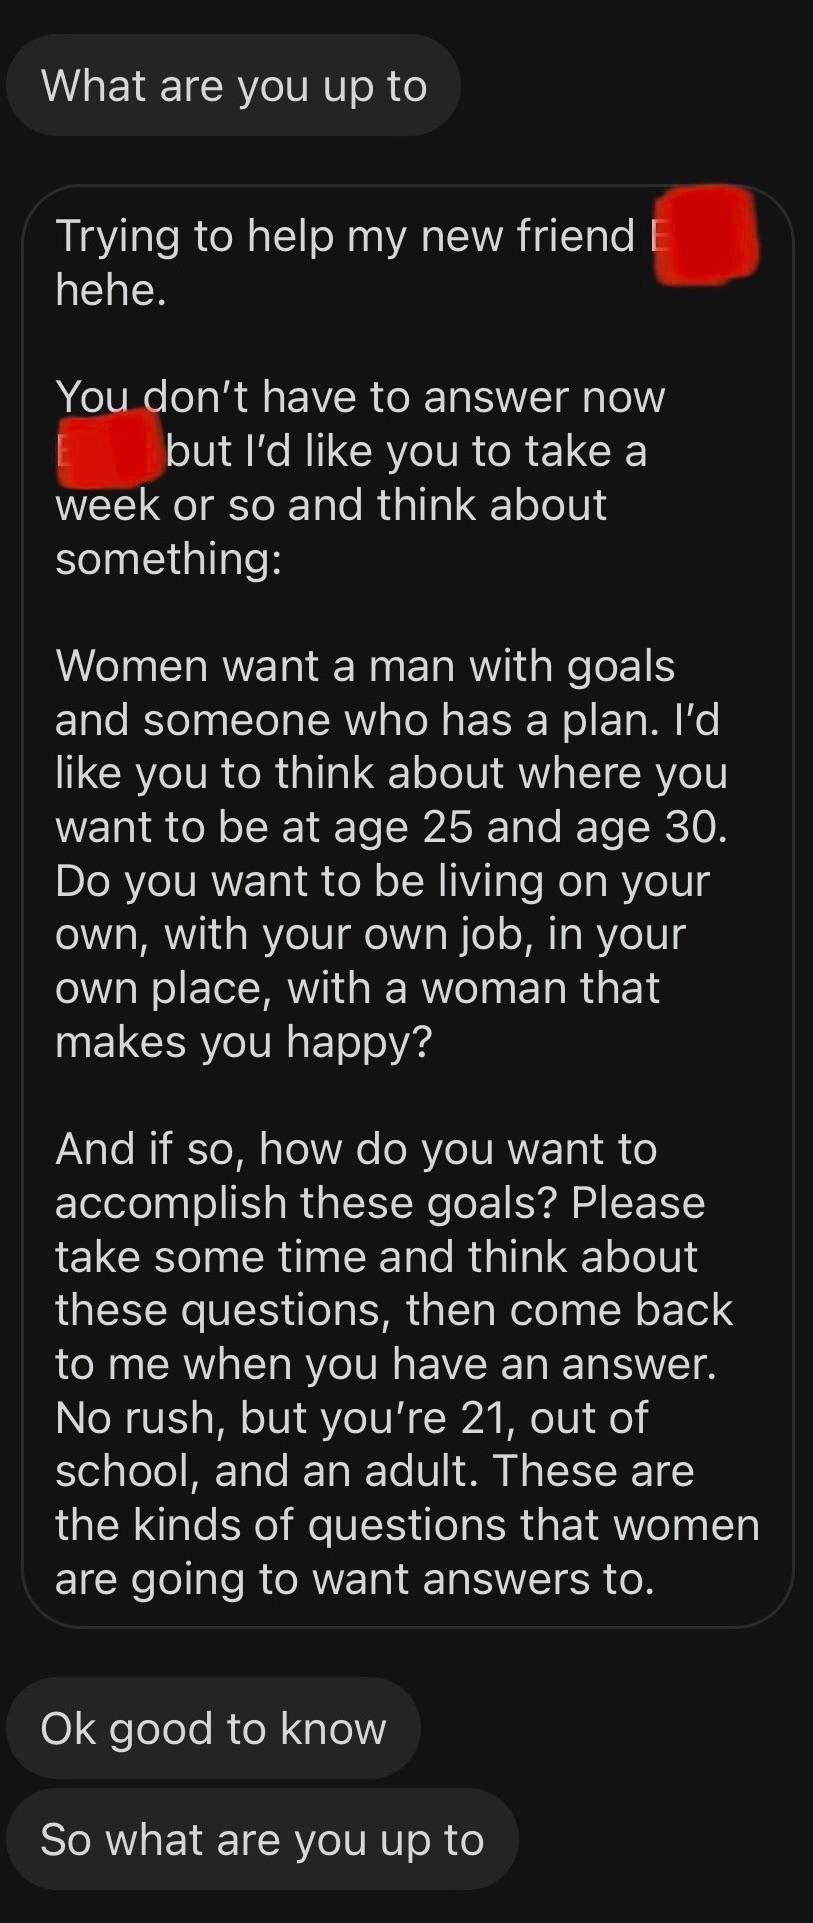Screen dimensions: 813x1923
Task: Click the text "makes you happy?"
Action: coord(244,1042)
